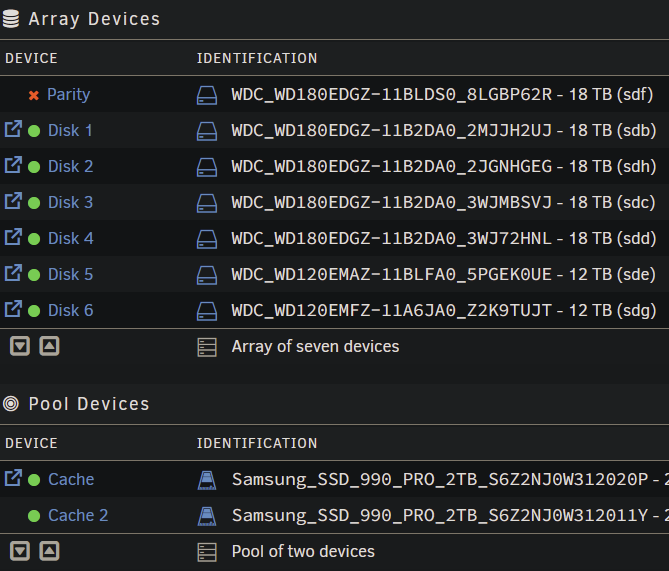Open the Disk 3 device link
This screenshot has height=571, width=669.
click(x=70, y=202)
